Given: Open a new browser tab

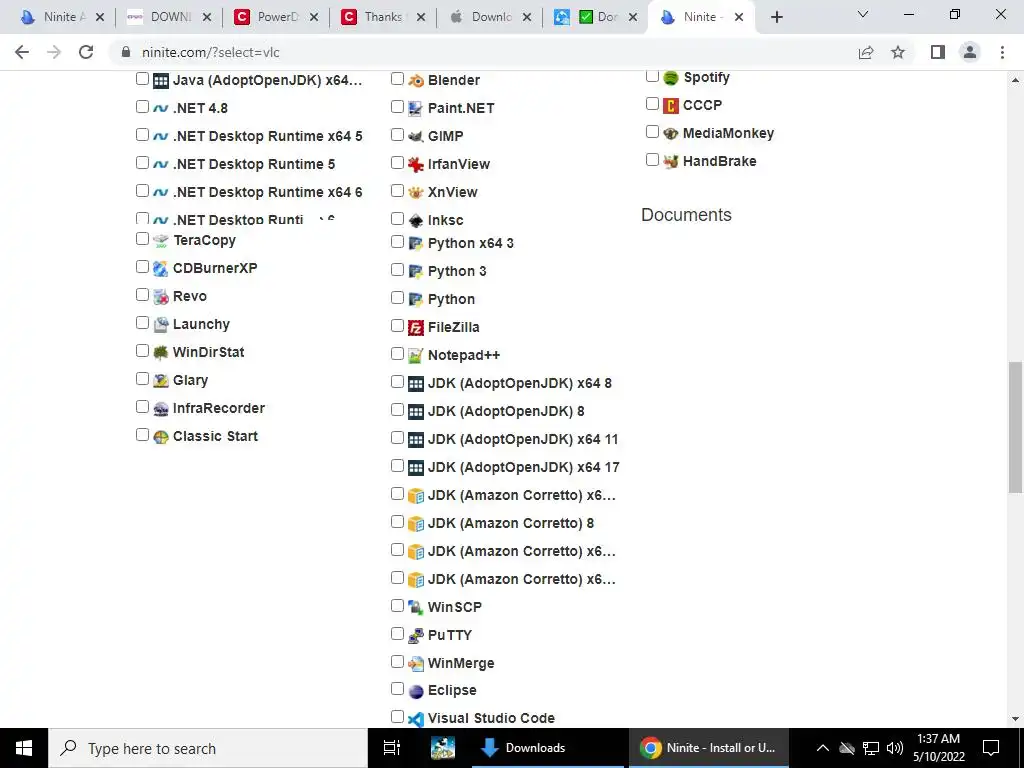Looking at the screenshot, I should (776, 17).
